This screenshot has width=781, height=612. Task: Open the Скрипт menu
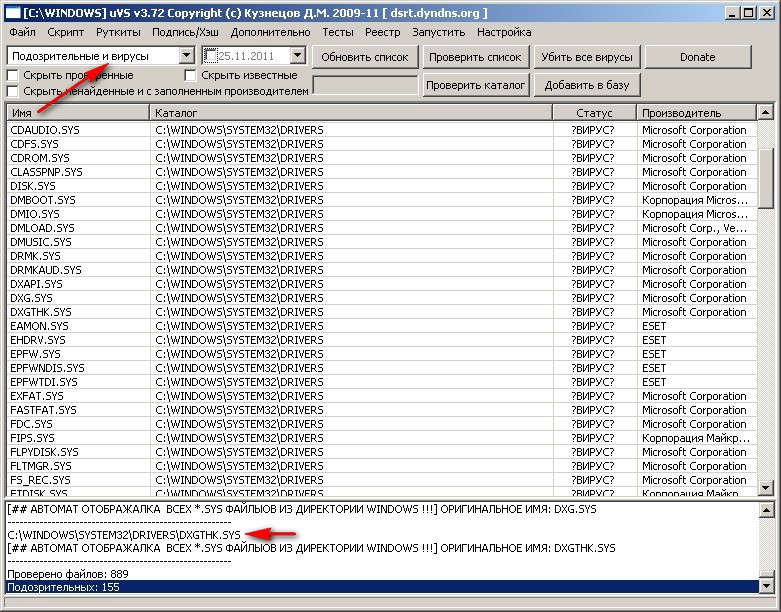point(66,32)
